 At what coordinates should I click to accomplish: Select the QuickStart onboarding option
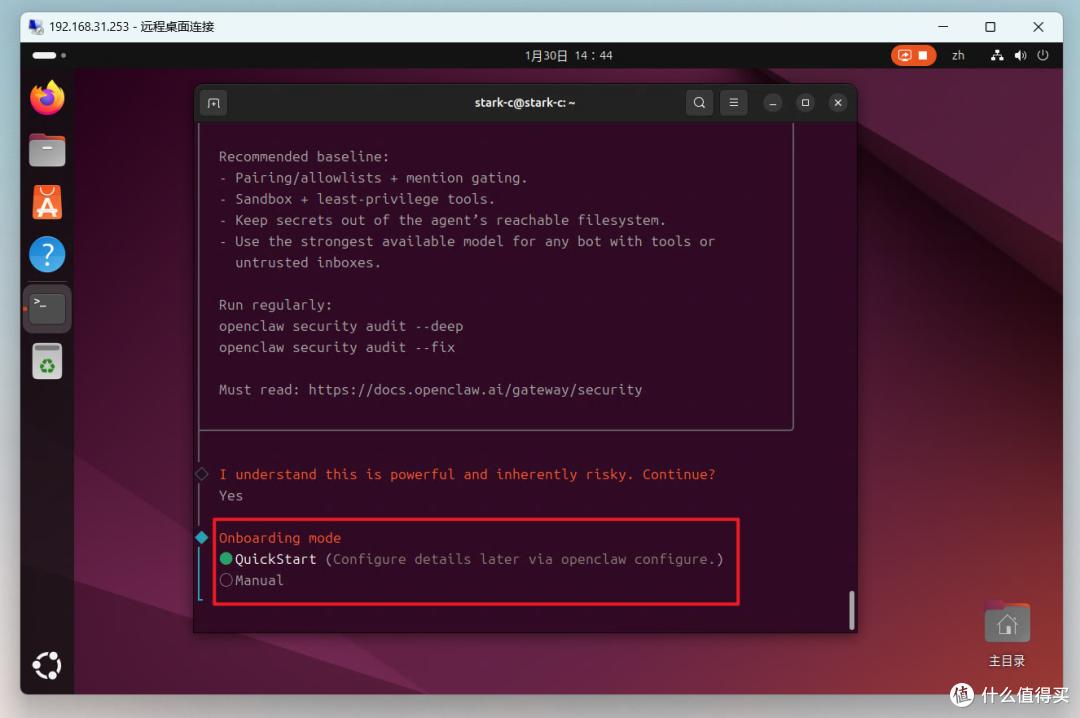[x=472, y=559]
